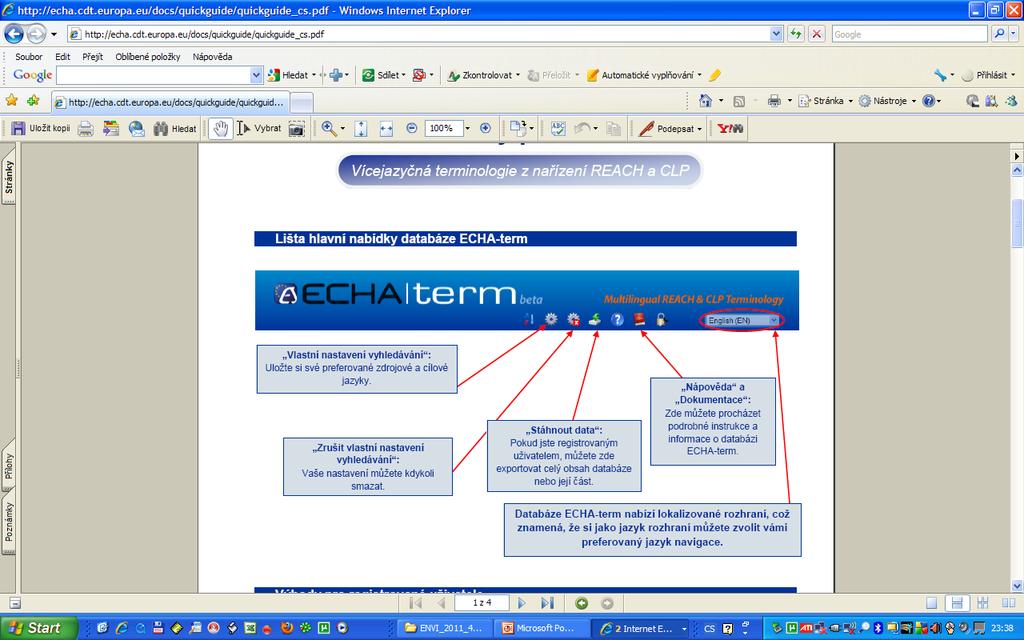
Task: Open the Oblíbené položky menu
Action: pyautogui.click(x=148, y=57)
